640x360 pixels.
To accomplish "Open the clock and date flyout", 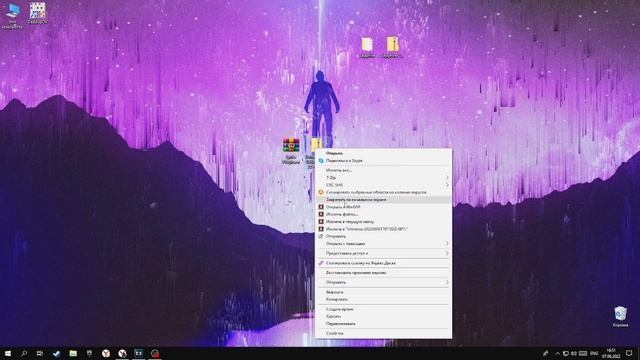I will pos(611,353).
